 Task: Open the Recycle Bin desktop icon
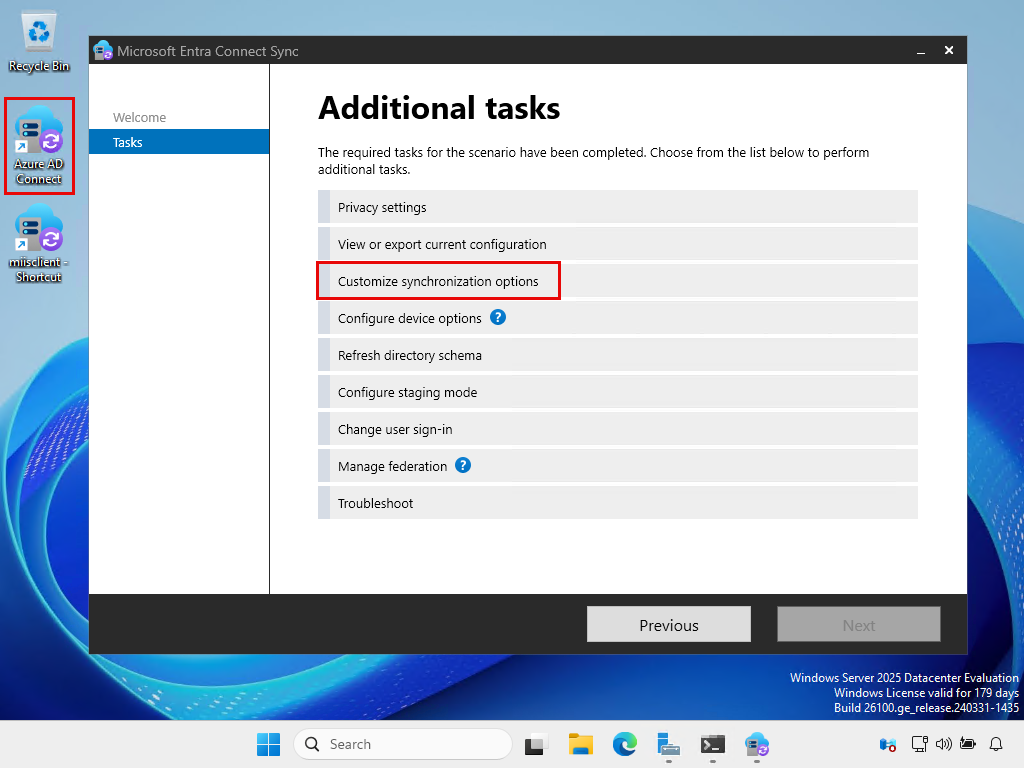[x=39, y=42]
